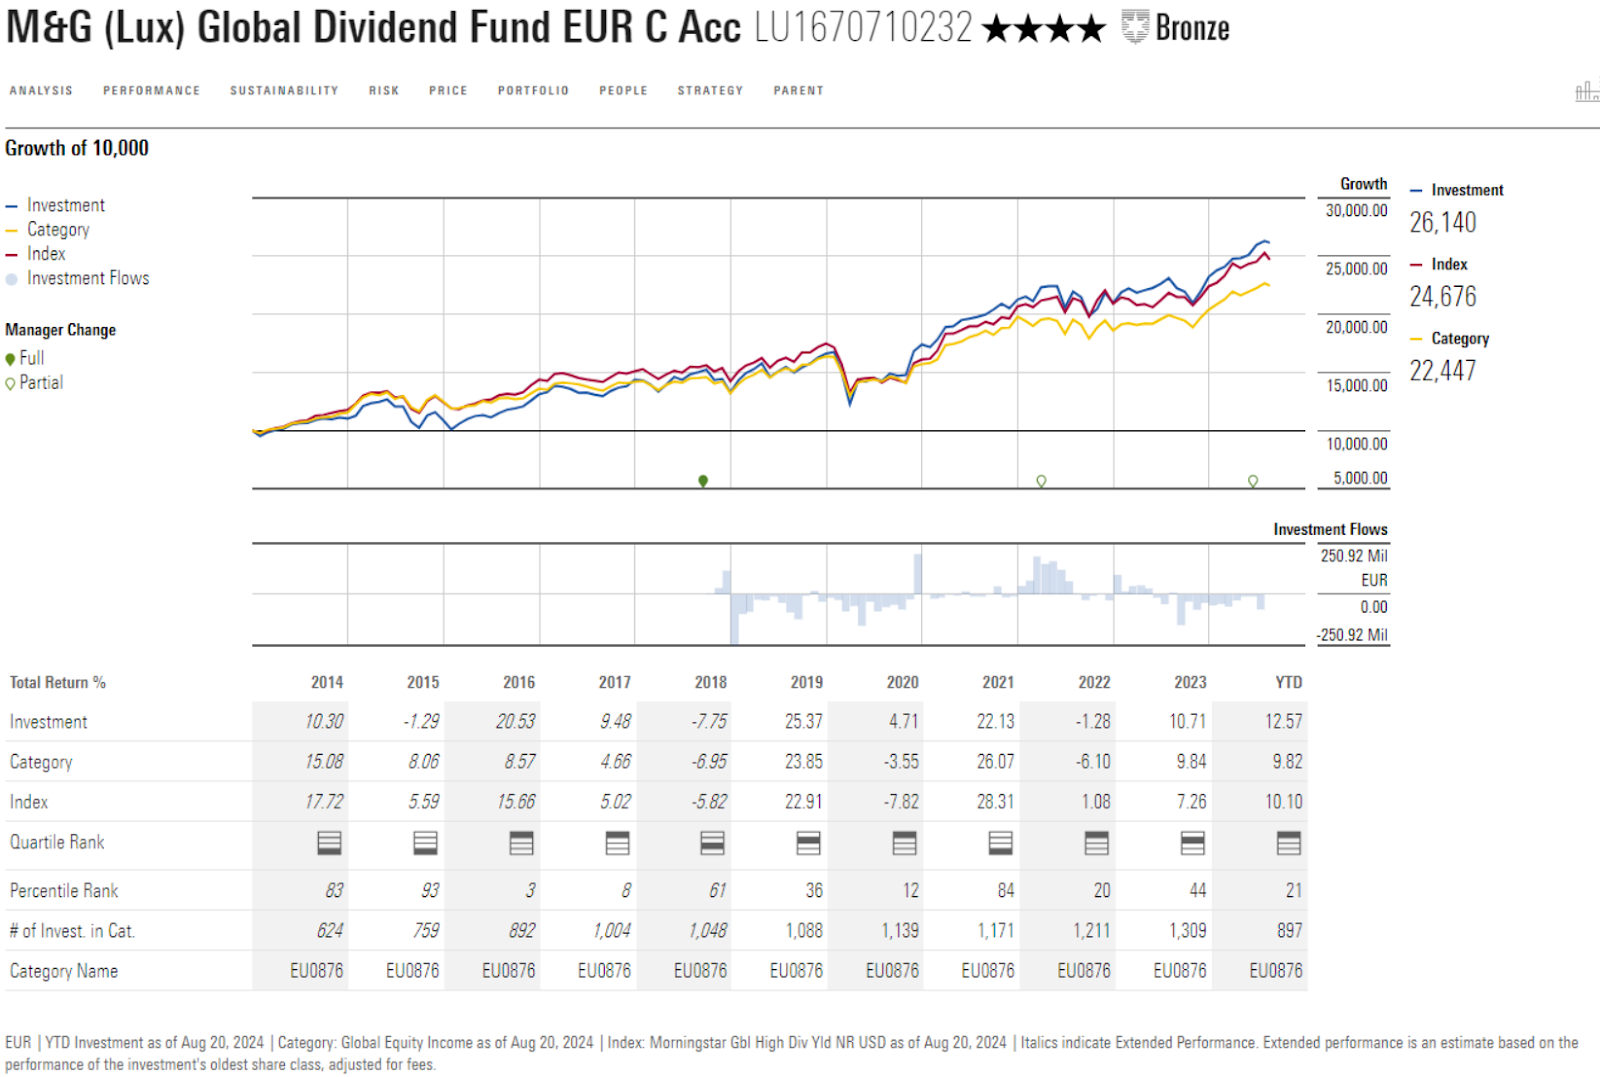
Task: Open the Performance tab
Action: pyautogui.click(x=152, y=91)
